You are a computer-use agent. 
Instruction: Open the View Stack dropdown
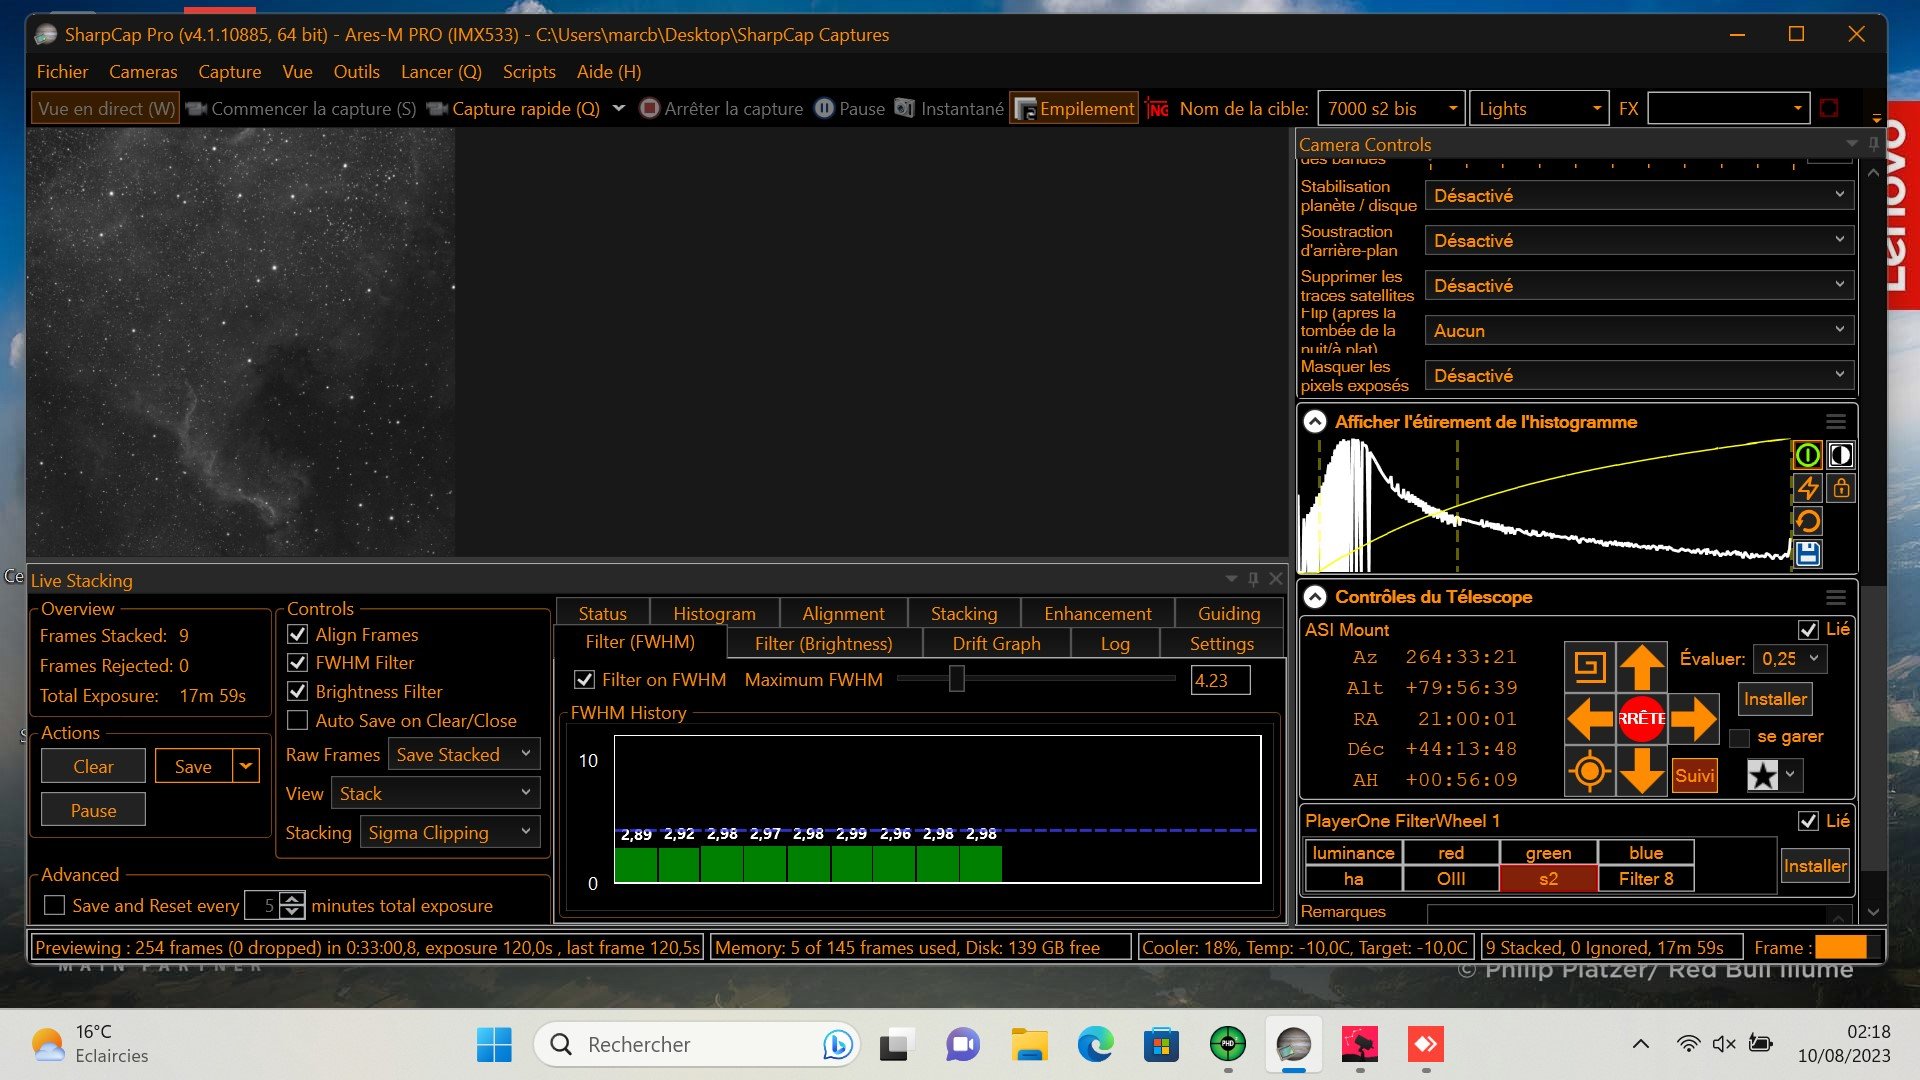(436, 794)
